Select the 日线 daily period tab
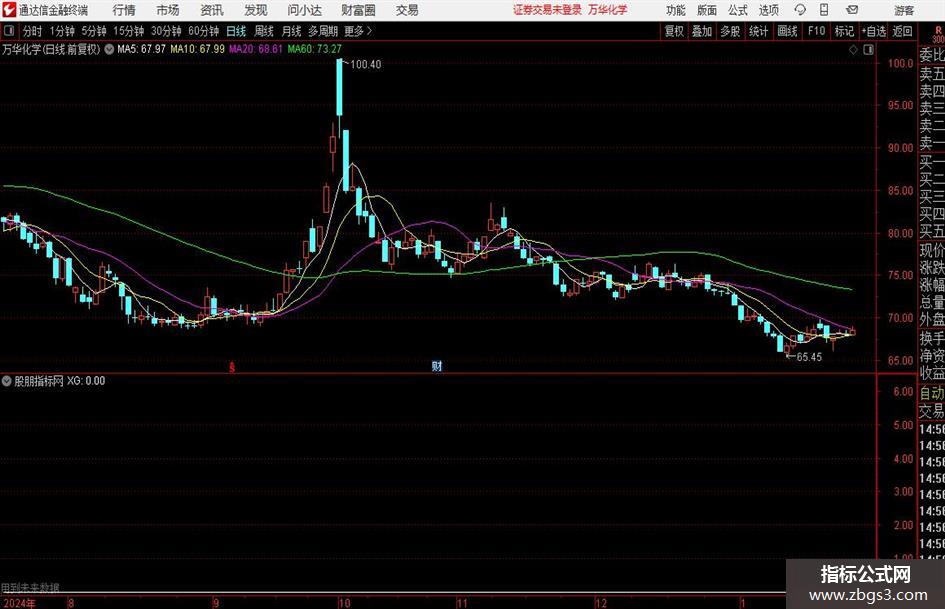Image resolution: width=945 pixels, height=609 pixels. (236, 31)
